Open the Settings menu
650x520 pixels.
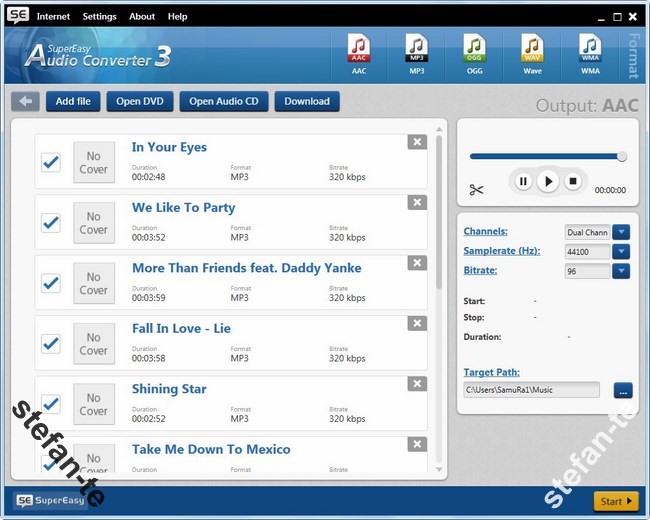(99, 17)
